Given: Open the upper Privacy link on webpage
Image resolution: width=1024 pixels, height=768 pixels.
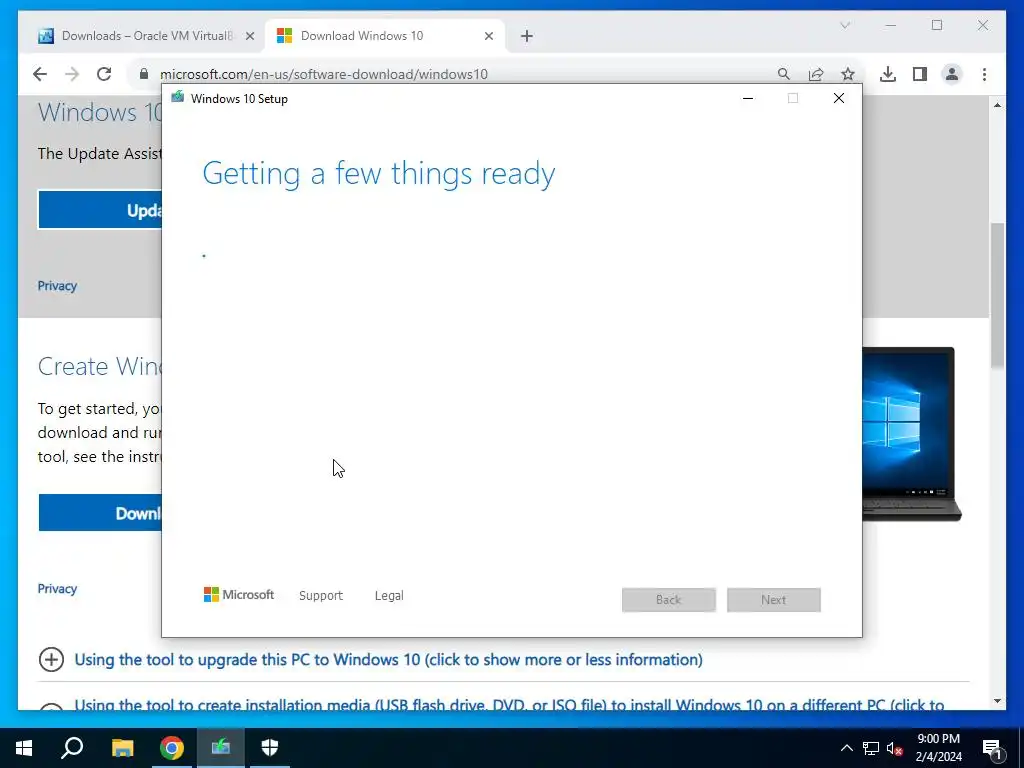Looking at the screenshot, I should click(x=57, y=285).
